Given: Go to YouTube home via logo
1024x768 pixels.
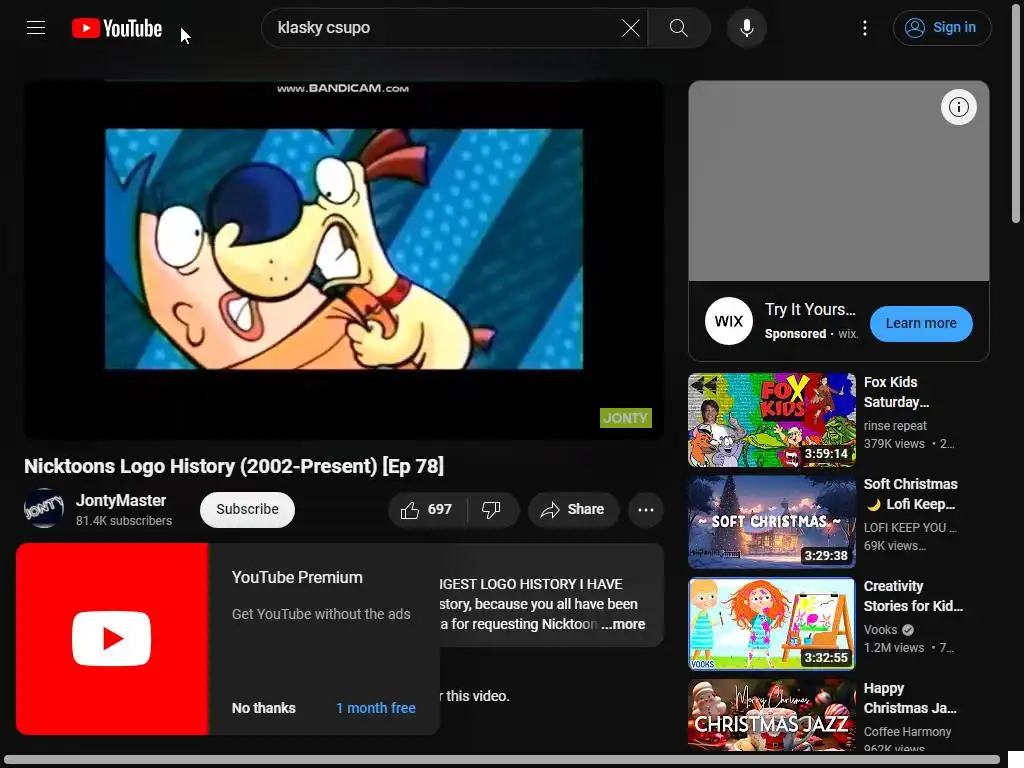Looking at the screenshot, I should [x=117, y=28].
